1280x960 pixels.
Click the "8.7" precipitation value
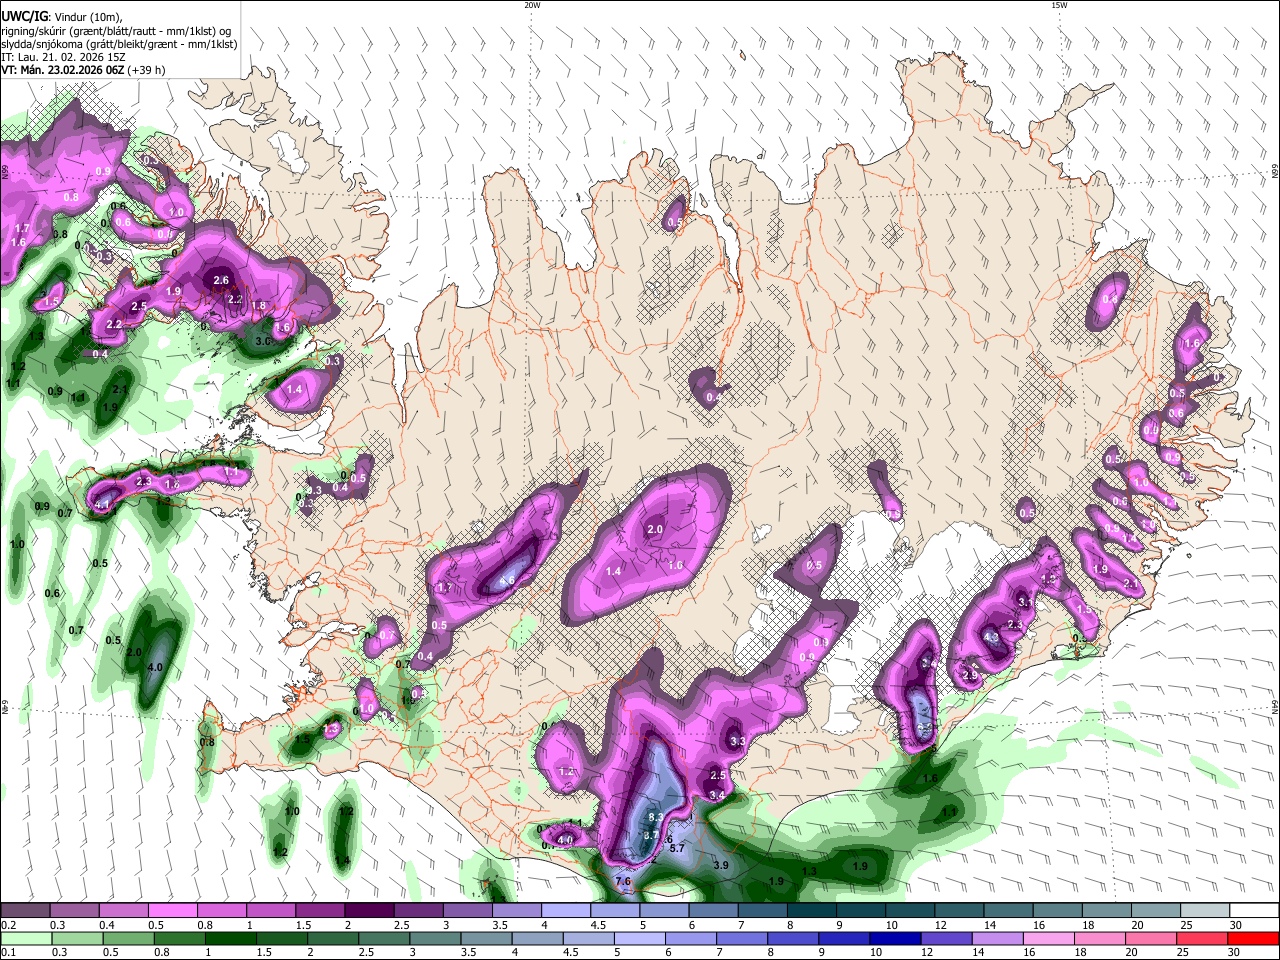click(x=650, y=836)
